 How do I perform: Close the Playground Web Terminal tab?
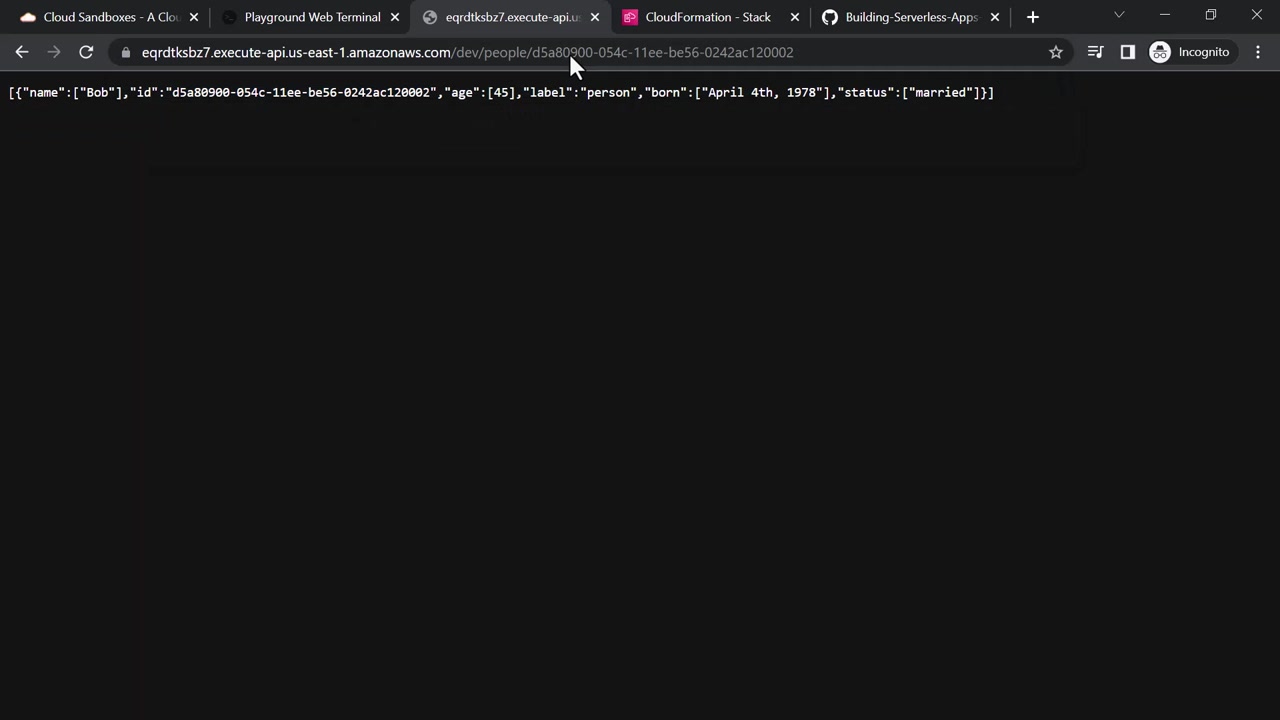coord(394,17)
